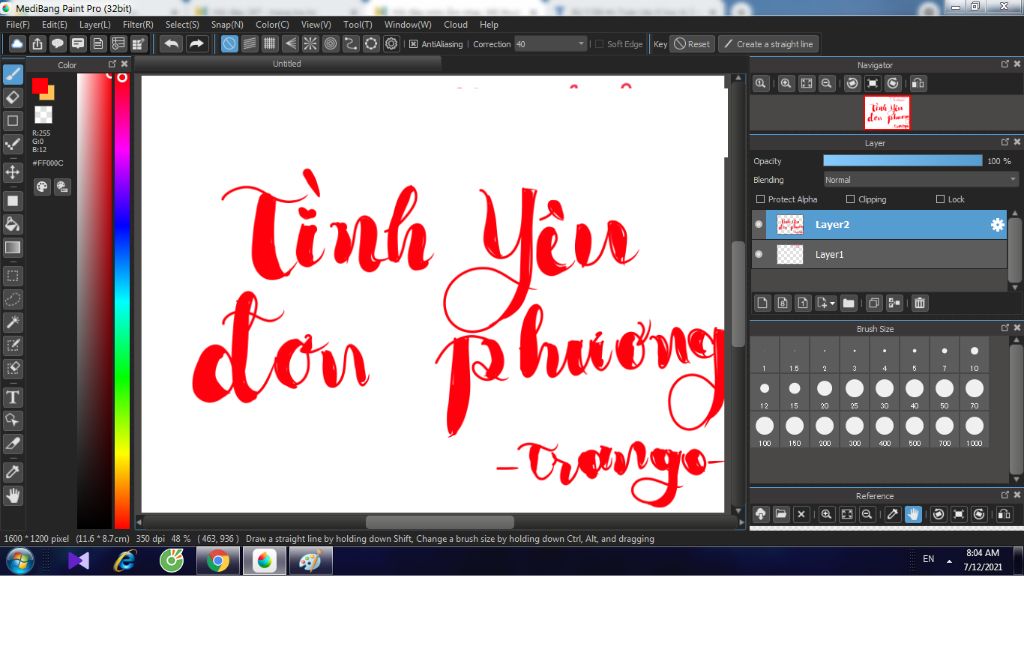The height and width of the screenshot is (661, 1024).
Task: Close the Color panel
Action: click(x=125, y=63)
